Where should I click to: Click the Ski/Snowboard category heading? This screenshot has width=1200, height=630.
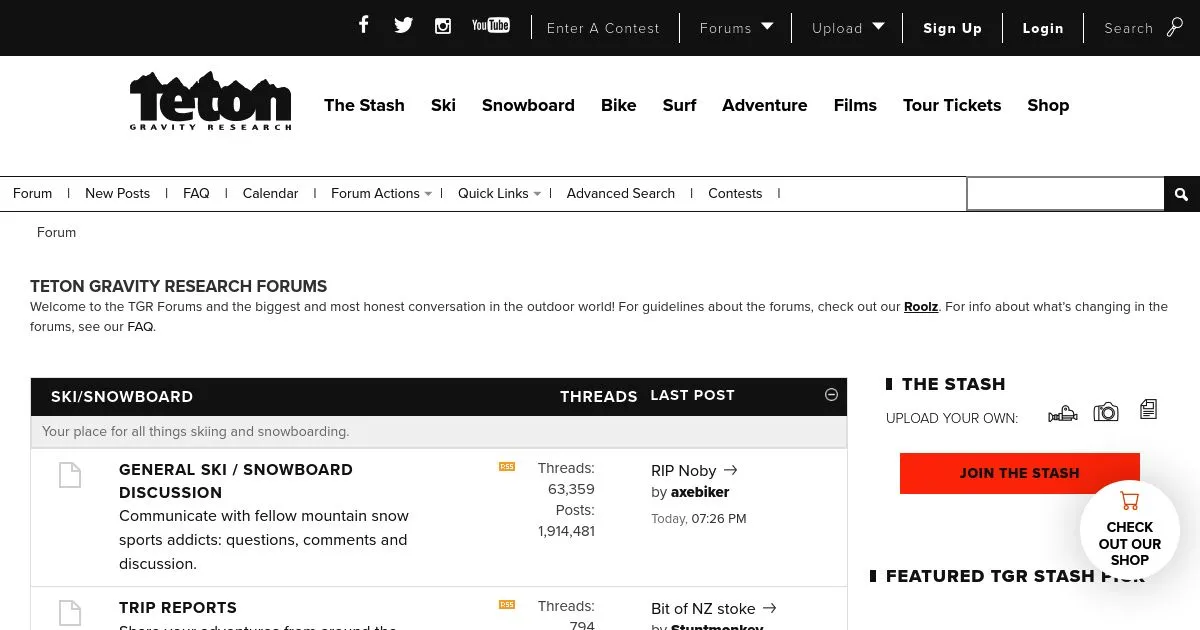122,397
